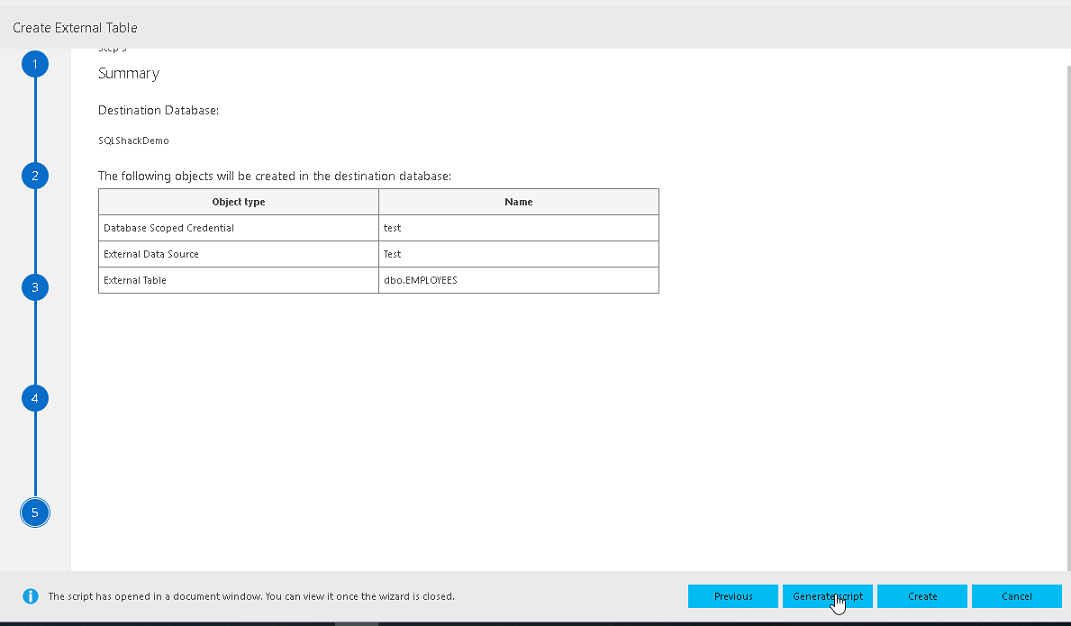This screenshot has height=626, width=1071.
Task: Cancel the Create External Table wizard
Action: (x=1016, y=596)
